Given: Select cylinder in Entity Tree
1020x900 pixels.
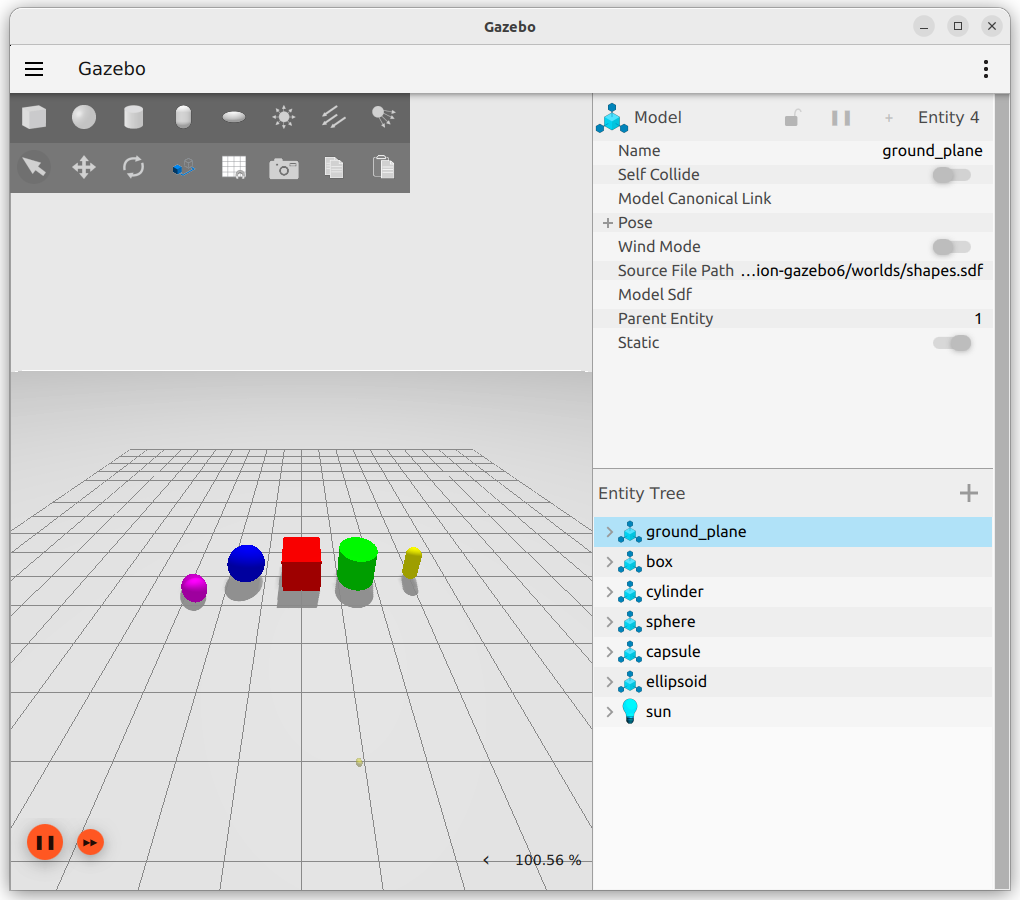Looking at the screenshot, I should pyautogui.click(x=793, y=592).
